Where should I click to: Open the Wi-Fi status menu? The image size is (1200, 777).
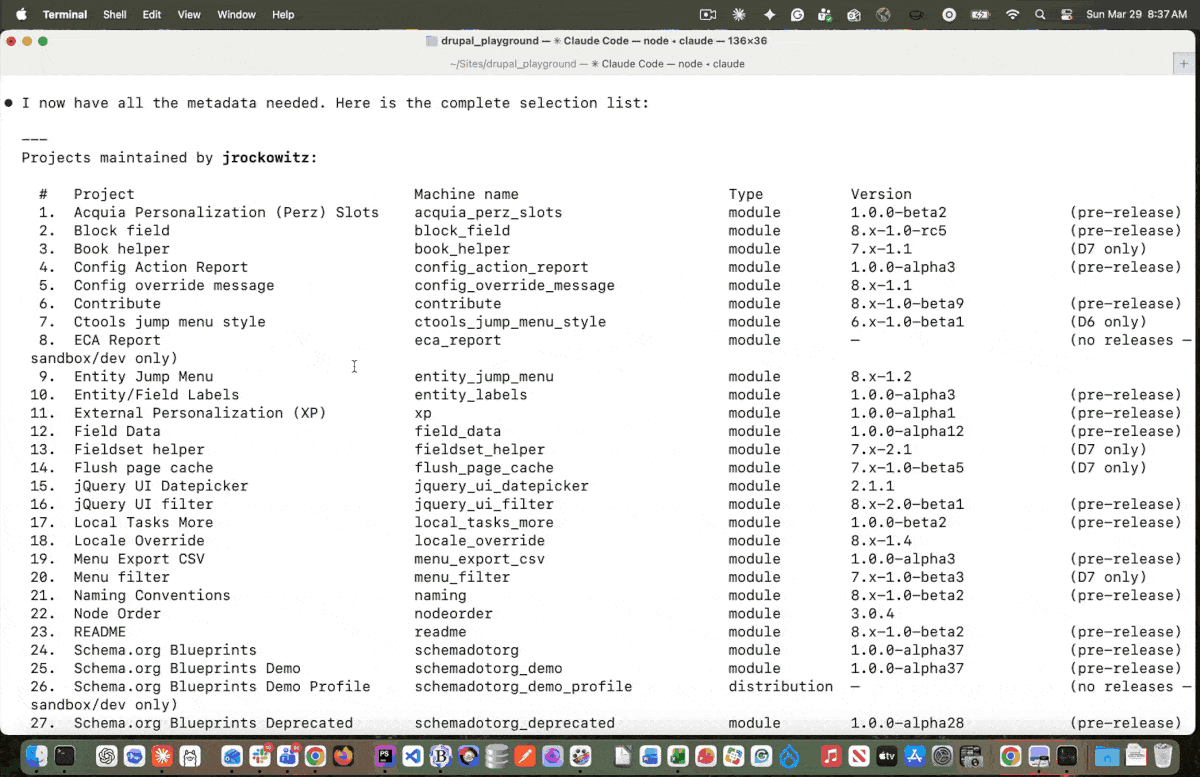tap(1012, 14)
